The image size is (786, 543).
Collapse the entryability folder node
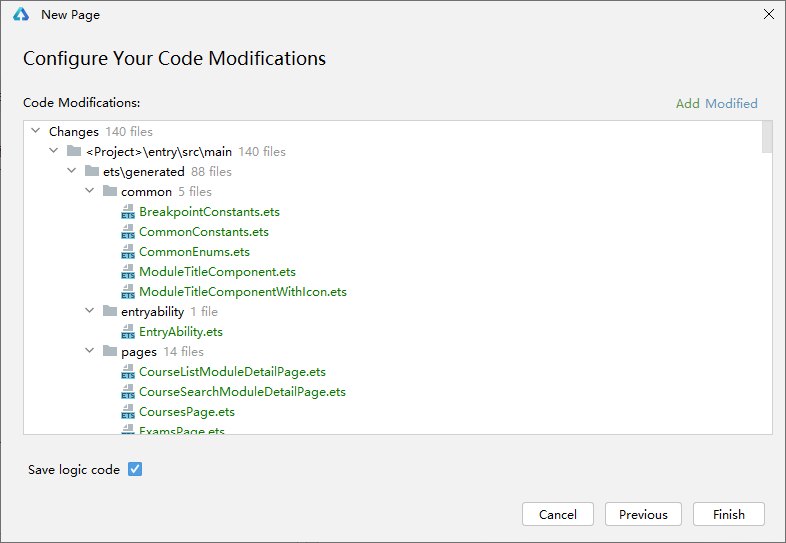coord(90,312)
